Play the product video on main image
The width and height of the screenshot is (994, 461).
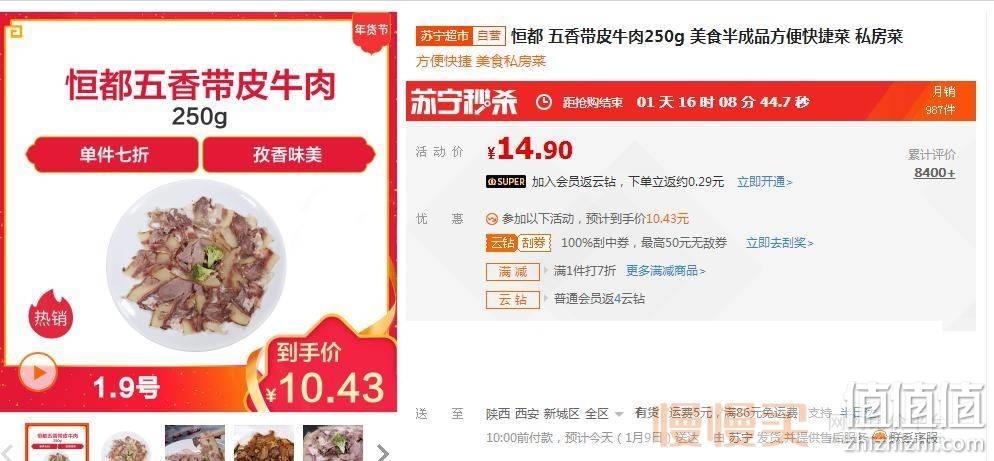(37, 372)
